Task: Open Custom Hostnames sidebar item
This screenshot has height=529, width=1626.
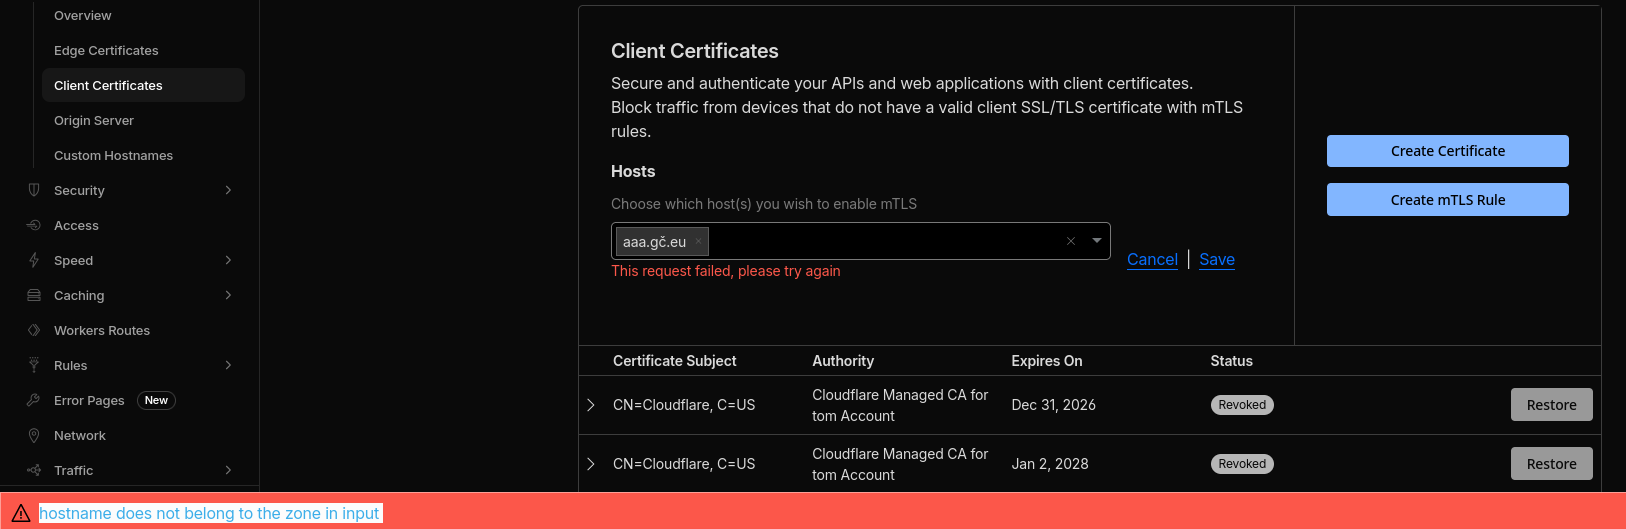Action: [x=113, y=155]
